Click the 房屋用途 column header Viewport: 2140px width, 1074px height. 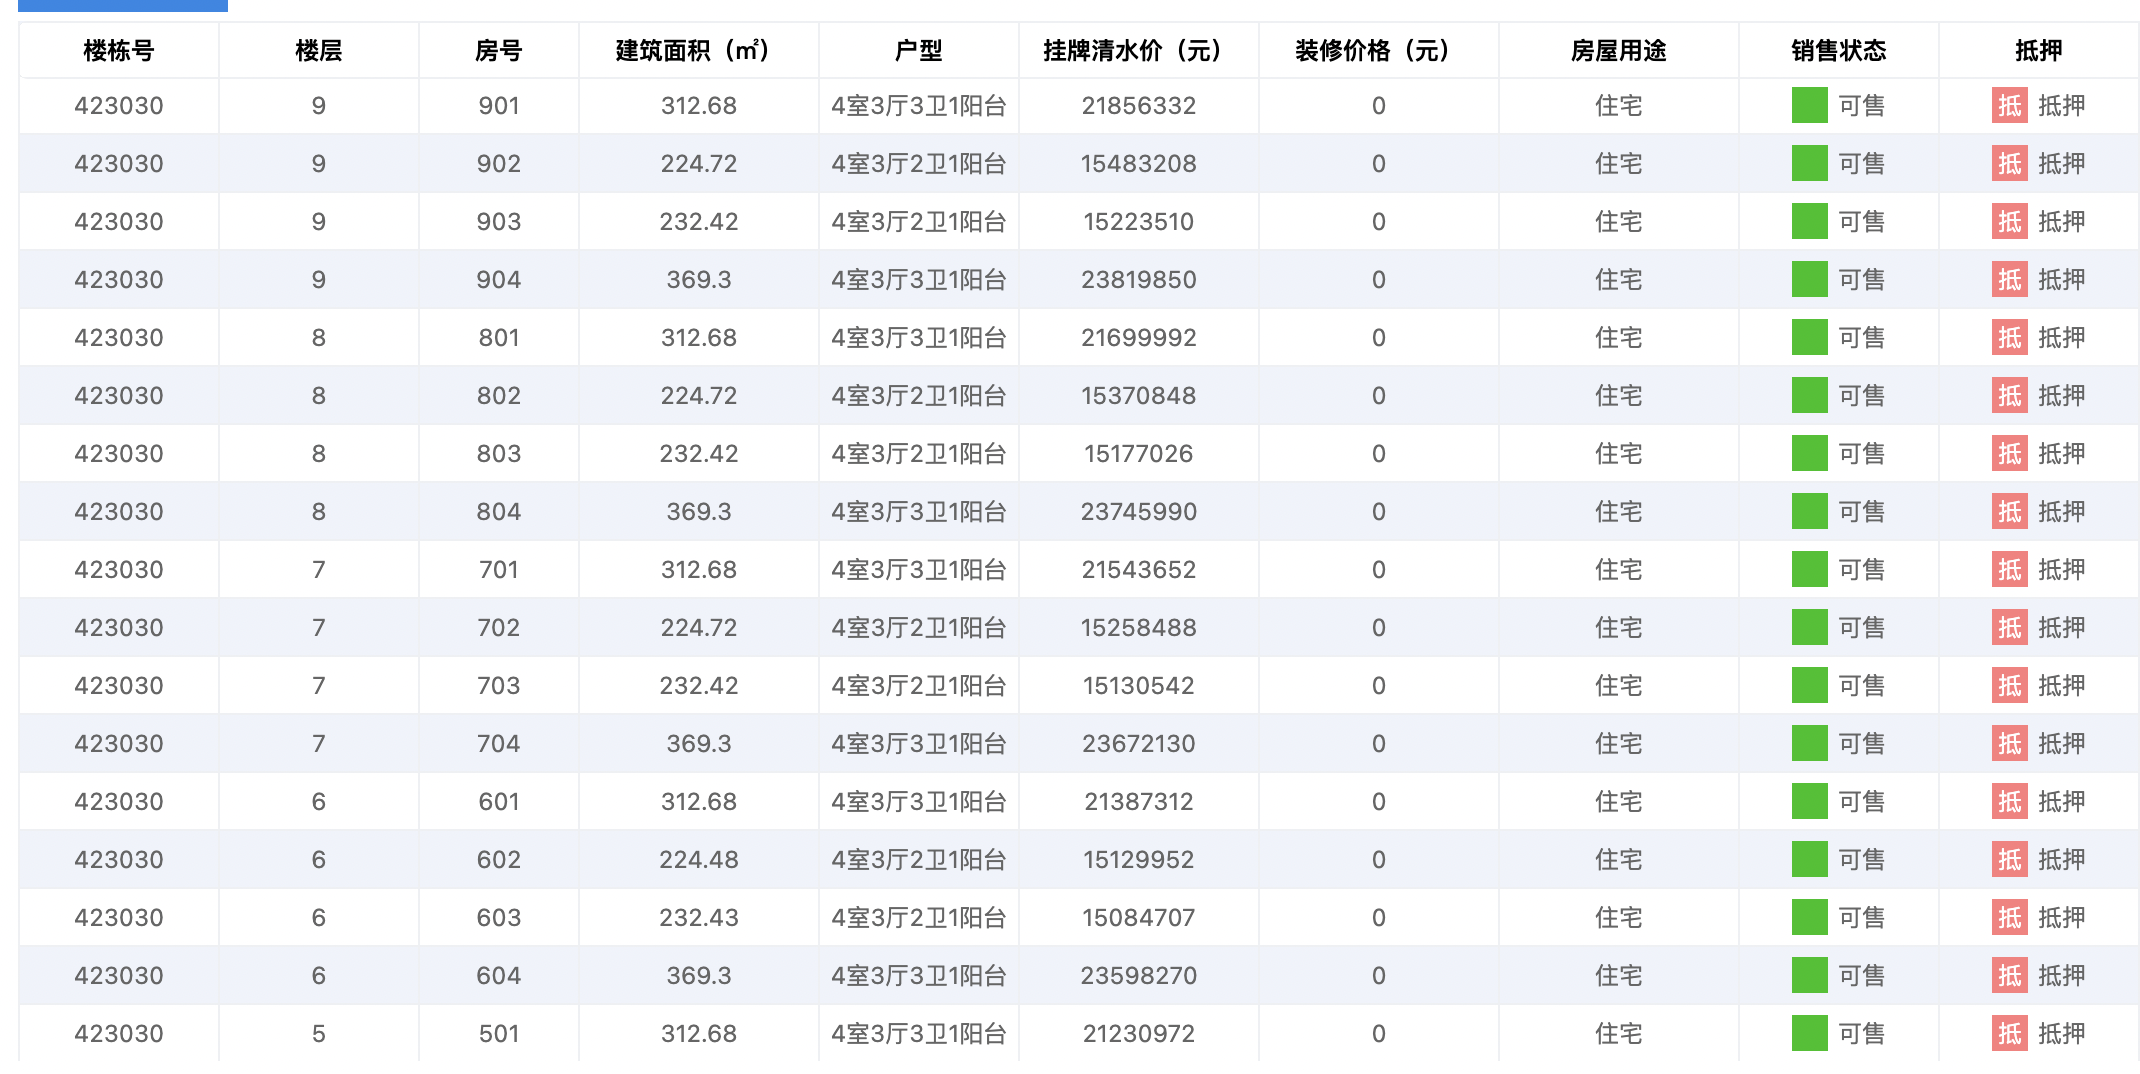1619,51
